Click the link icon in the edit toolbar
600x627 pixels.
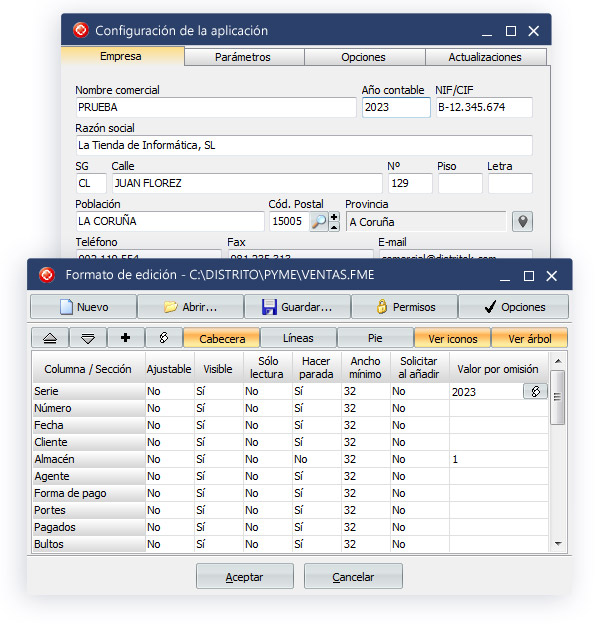164,338
